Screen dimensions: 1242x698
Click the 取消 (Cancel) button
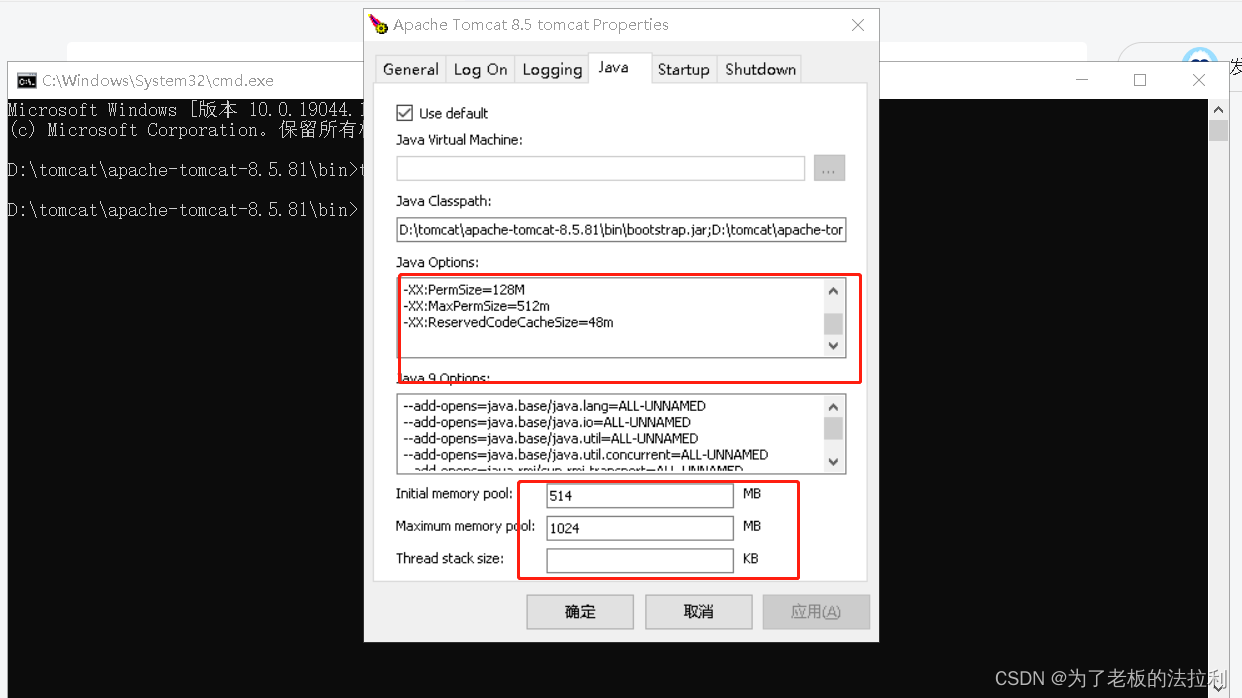click(698, 612)
